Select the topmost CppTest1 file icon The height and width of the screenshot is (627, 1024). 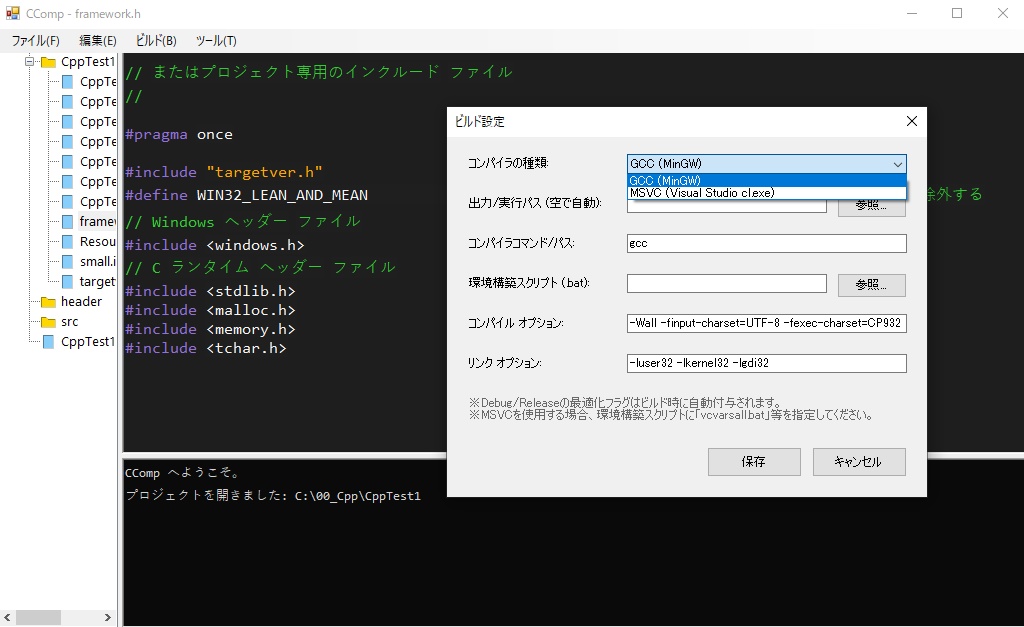67,81
